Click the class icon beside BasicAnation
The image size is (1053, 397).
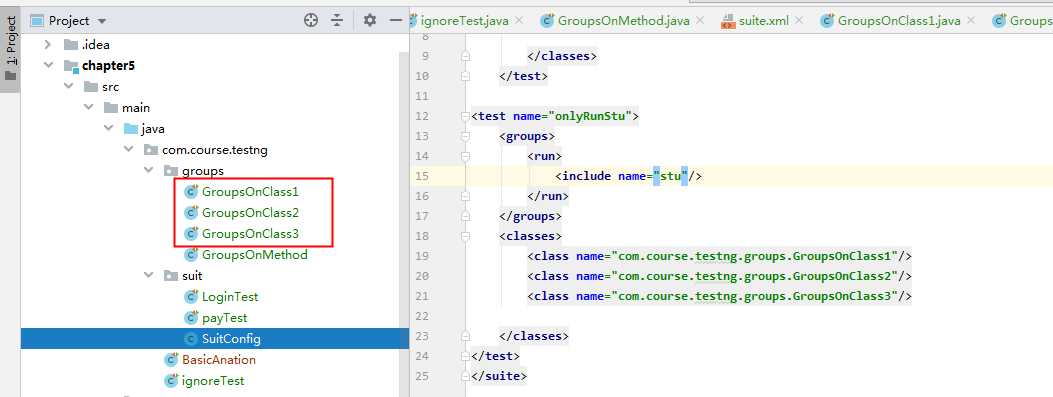171,359
